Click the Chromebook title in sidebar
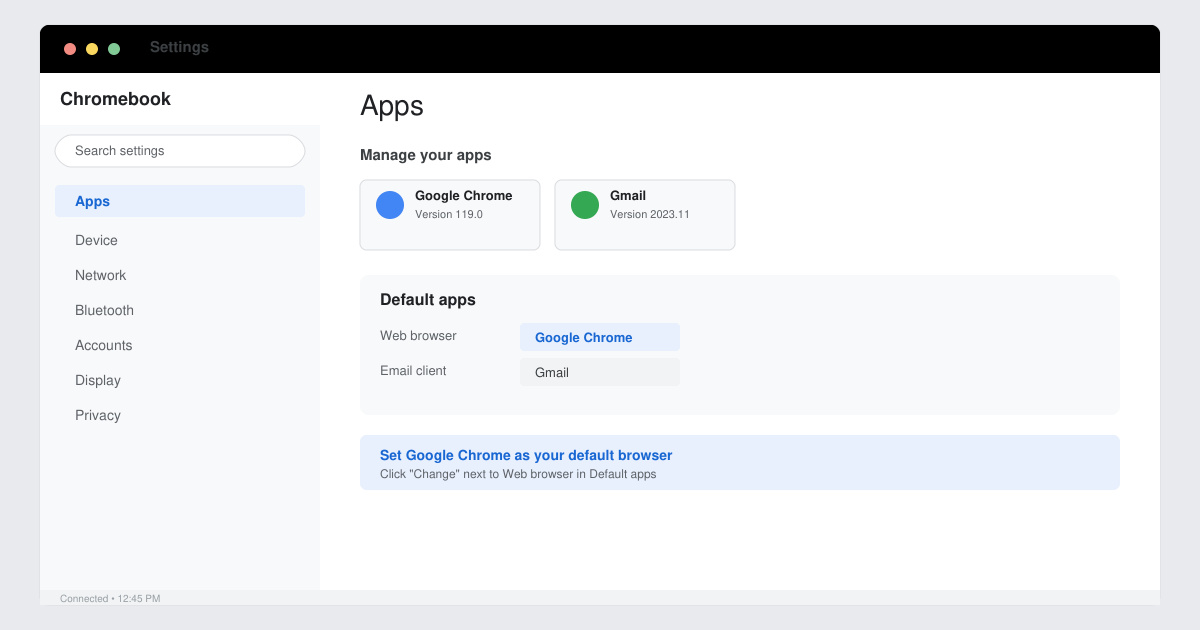 (x=115, y=99)
